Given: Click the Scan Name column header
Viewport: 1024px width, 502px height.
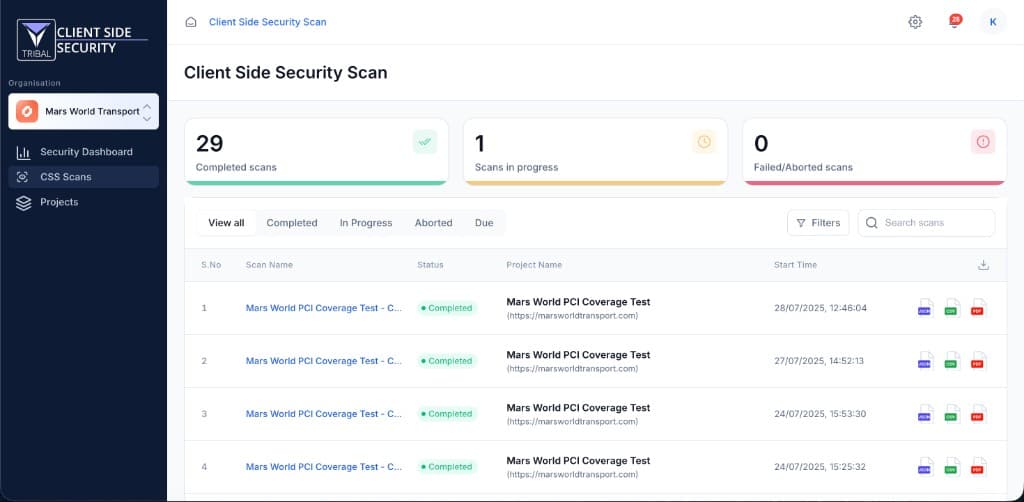Looking at the screenshot, I should pos(269,265).
